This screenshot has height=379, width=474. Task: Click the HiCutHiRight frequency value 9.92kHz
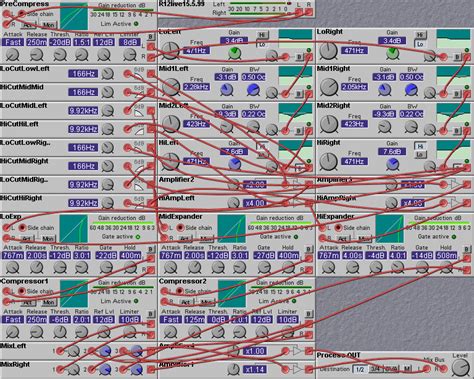[83, 203]
